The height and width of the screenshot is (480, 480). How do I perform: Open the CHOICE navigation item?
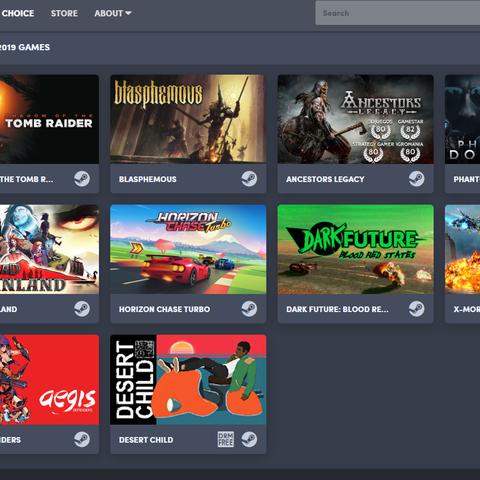(17, 13)
